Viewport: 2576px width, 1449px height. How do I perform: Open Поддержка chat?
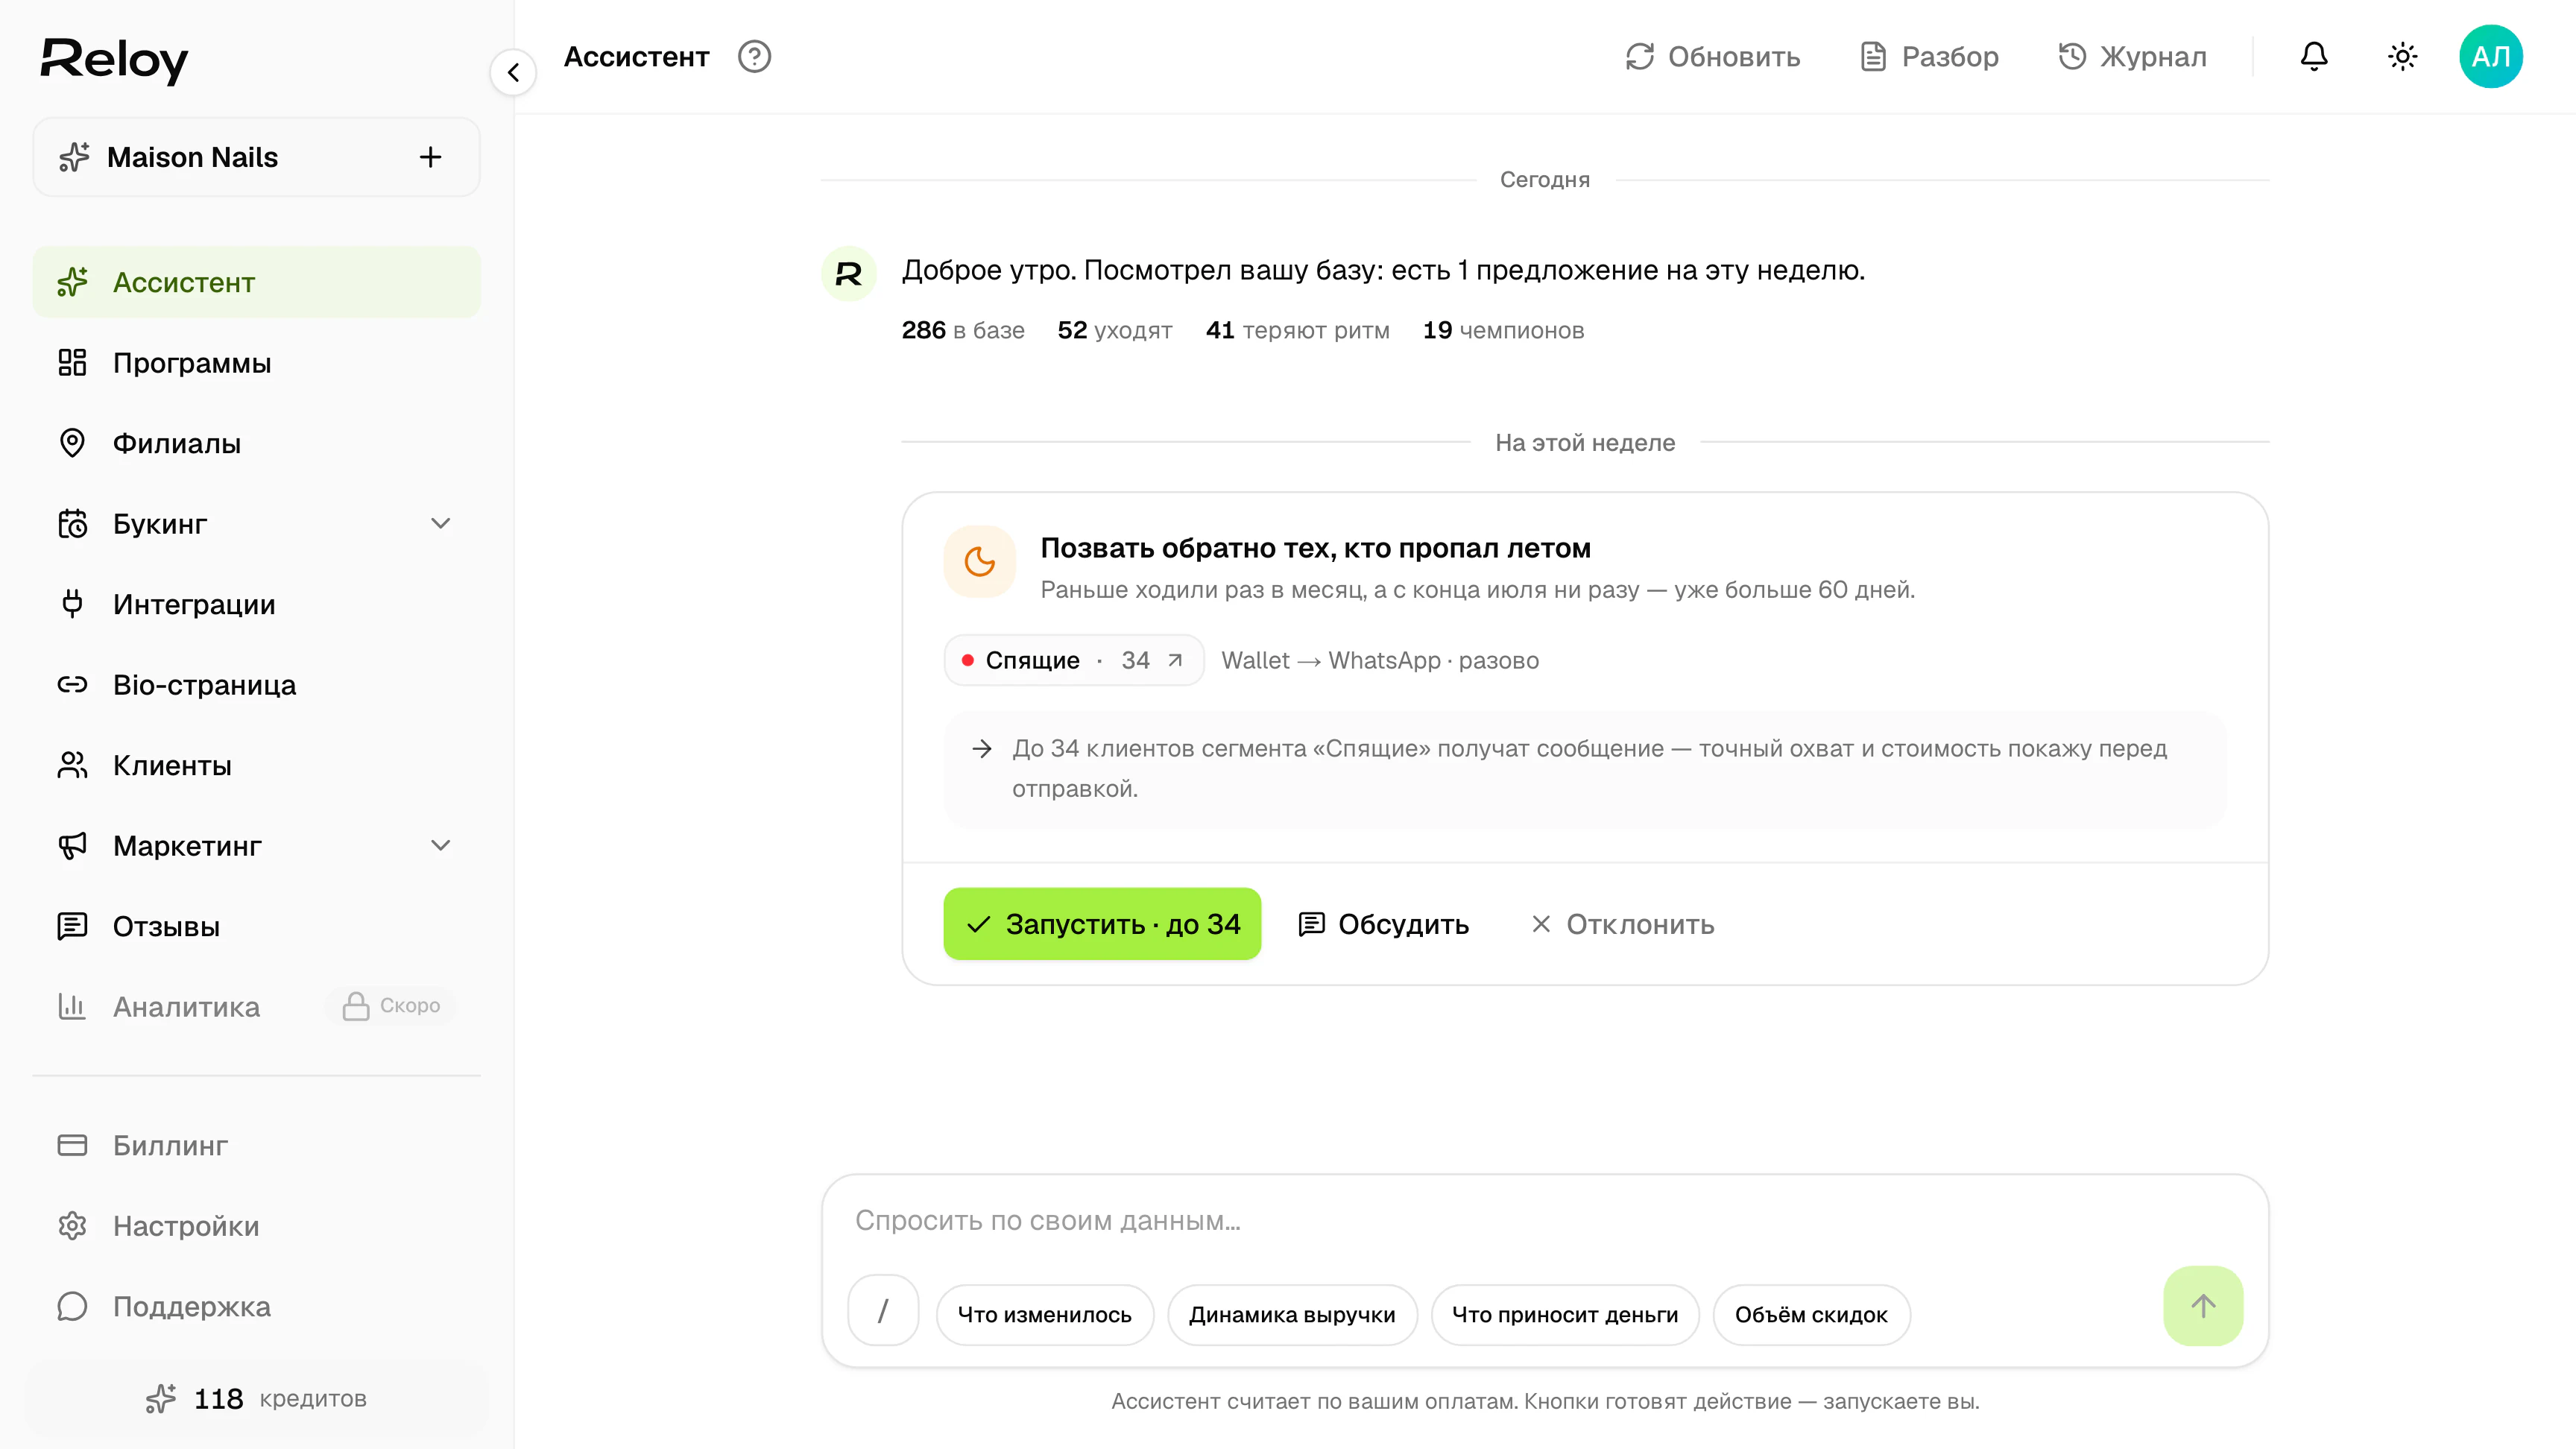(x=257, y=1306)
